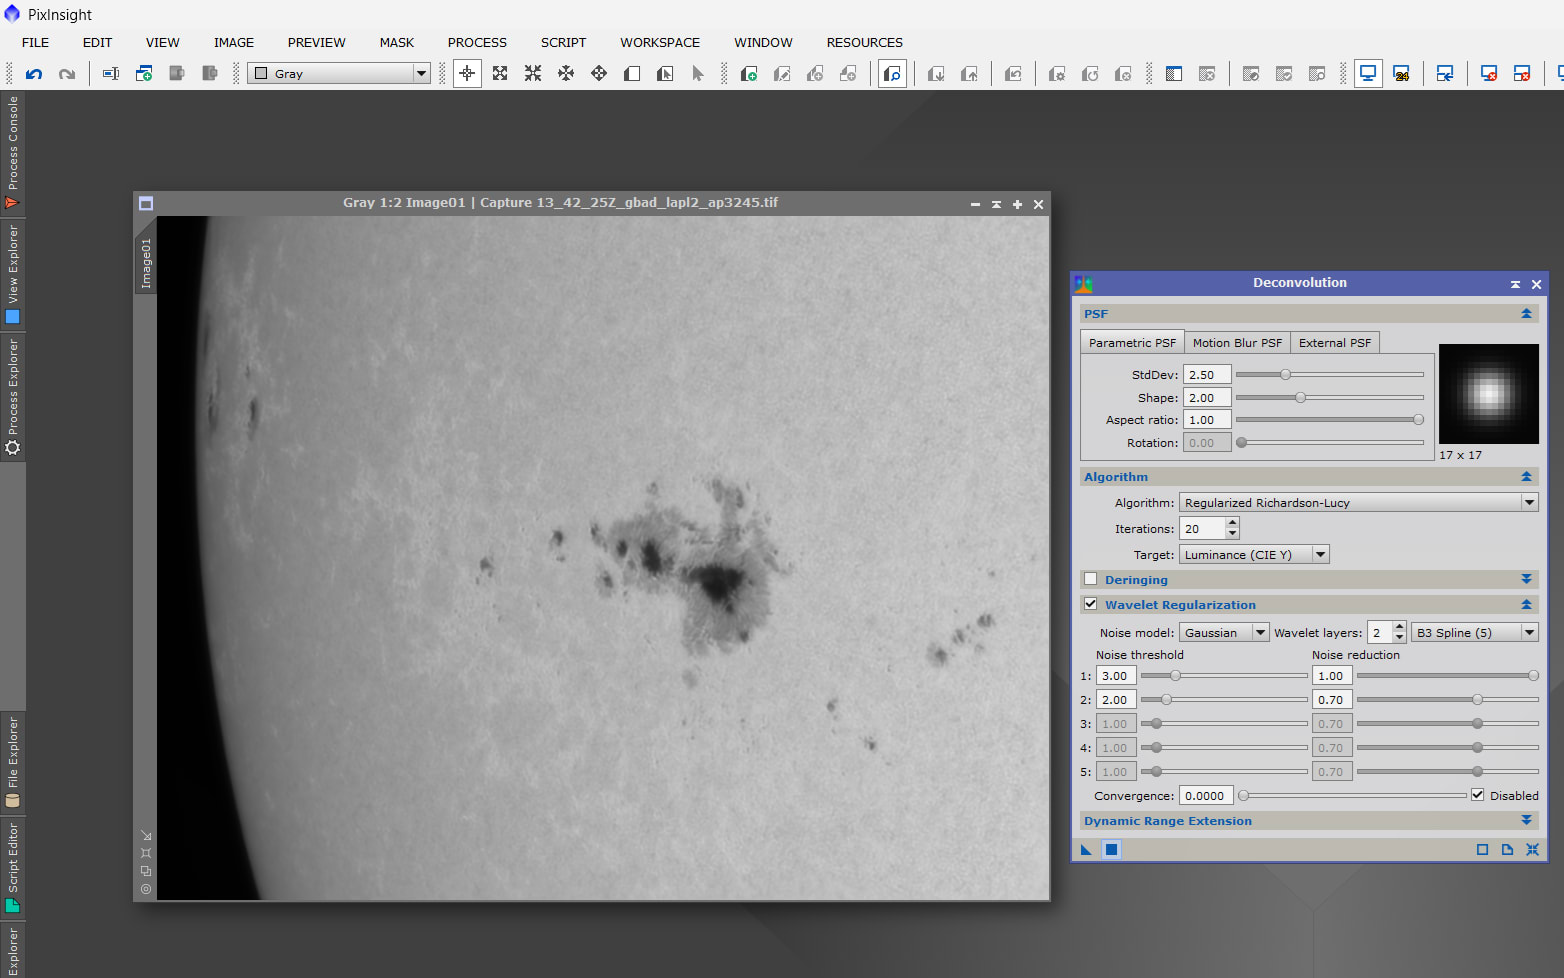Select the Zoom In expand-arrows tool
The height and width of the screenshot is (978, 1564).
[x=500, y=73]
